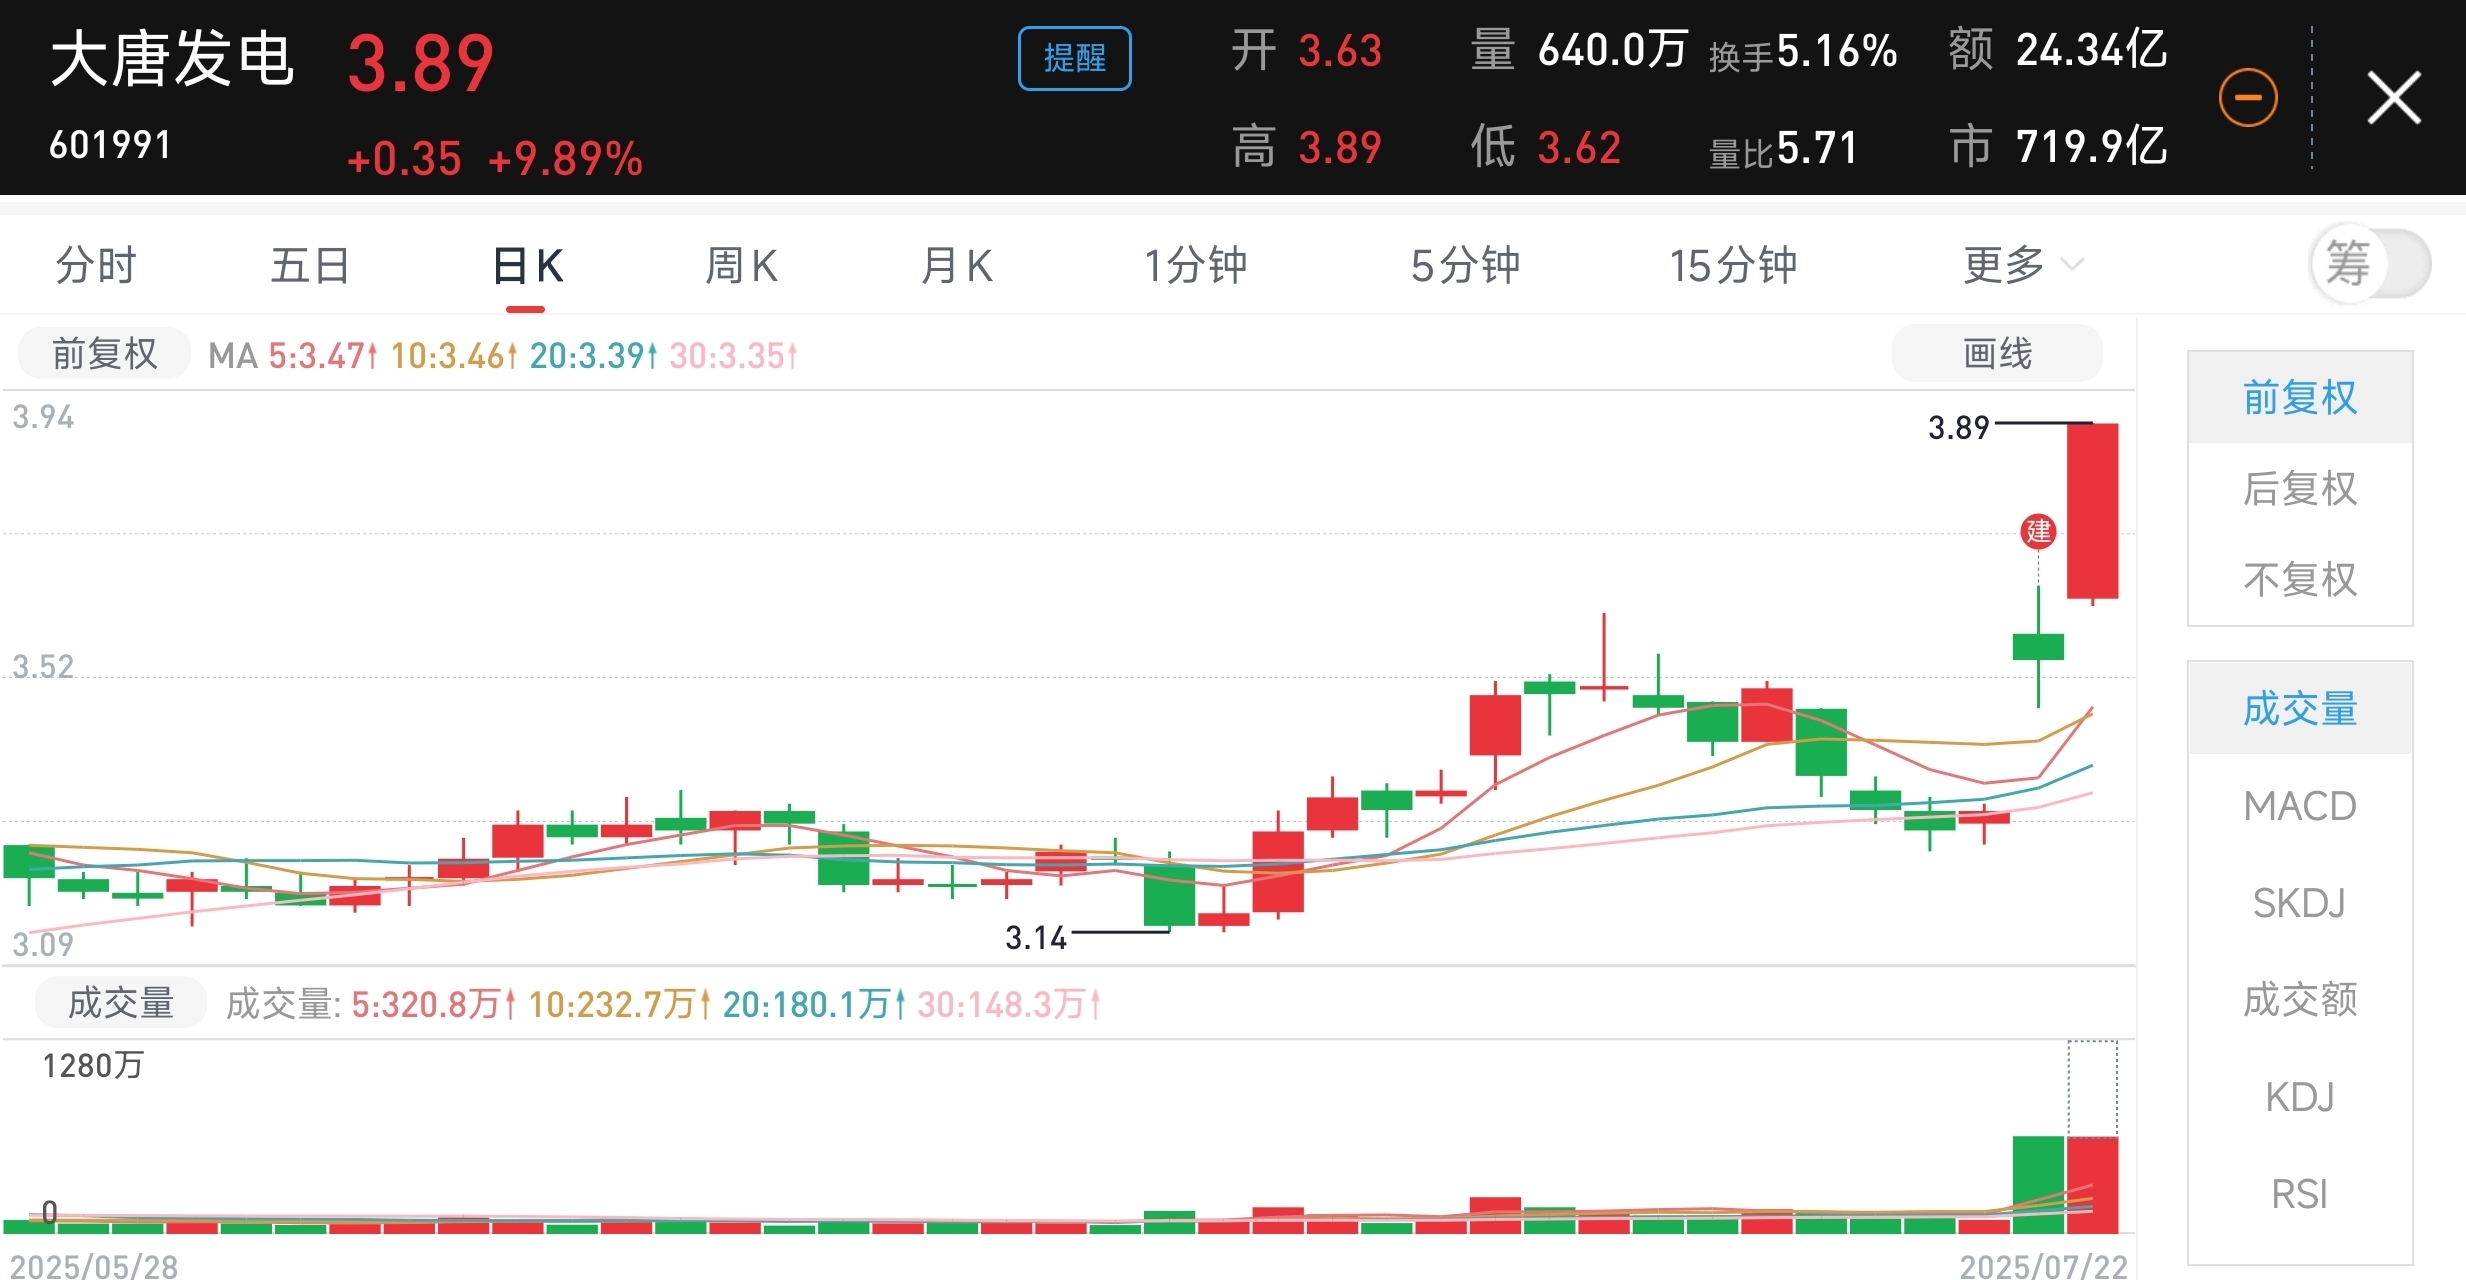The width and height of the screenshot is (2466, 1280).
Task: Click the 额 24.34亿 amount value
Action: 2058,50
